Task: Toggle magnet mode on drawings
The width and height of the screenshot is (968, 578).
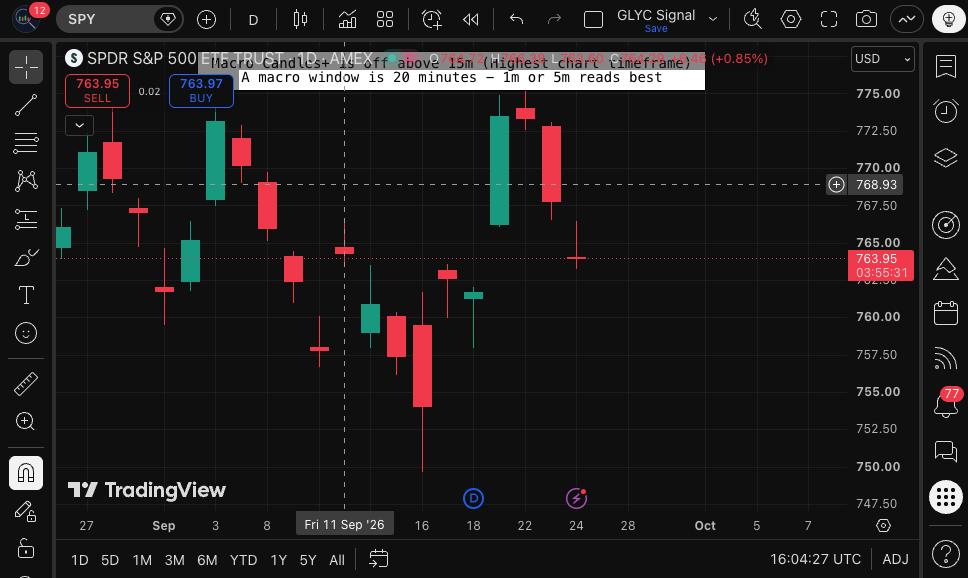Action: coord(26,473)
